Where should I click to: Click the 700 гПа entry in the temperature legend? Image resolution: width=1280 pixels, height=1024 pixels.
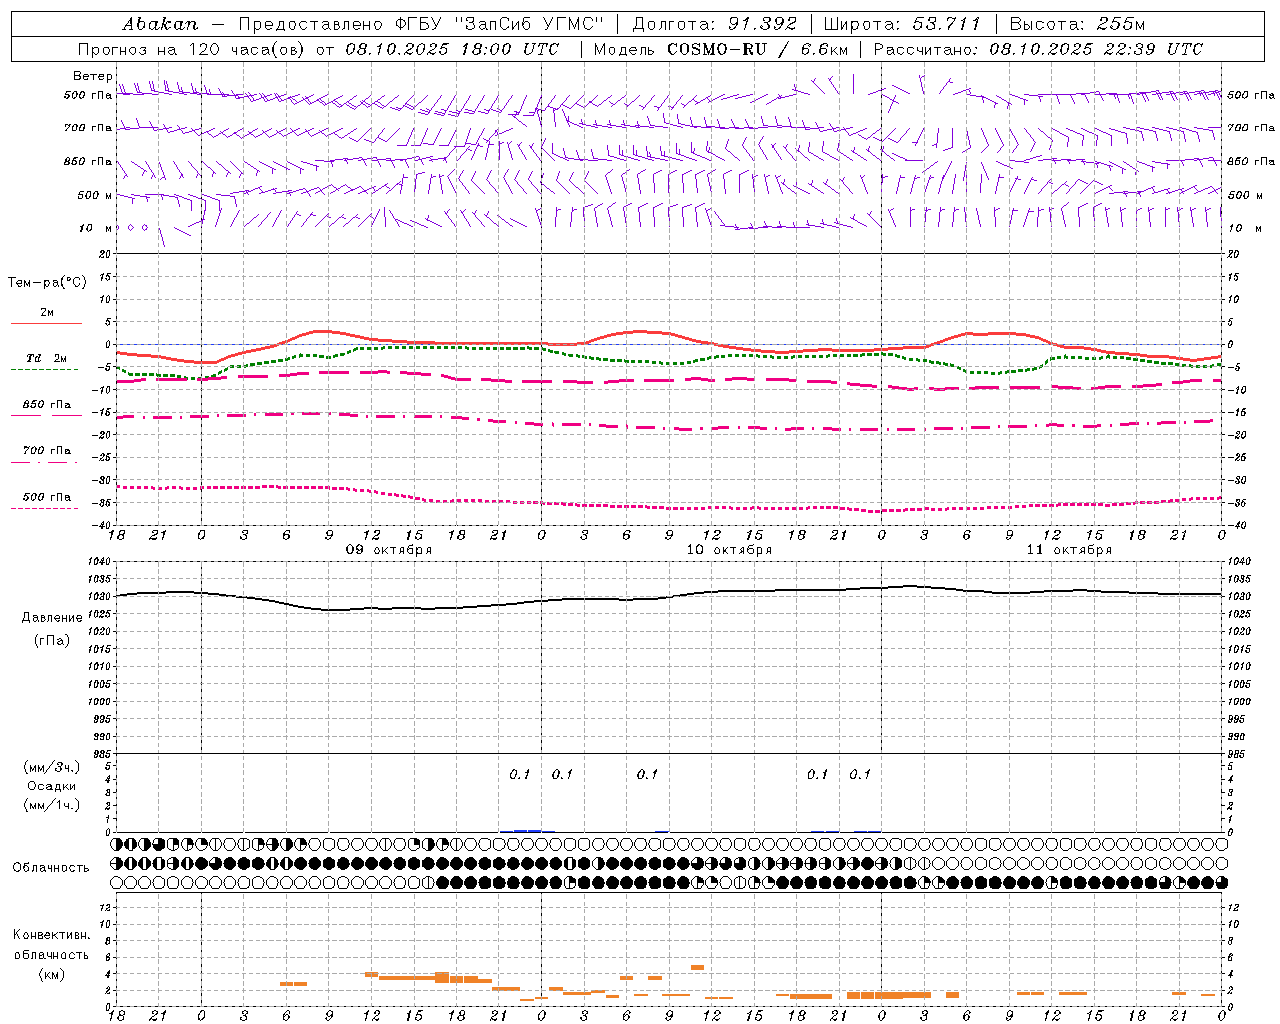pyautogui.click(x=46, y=451)
